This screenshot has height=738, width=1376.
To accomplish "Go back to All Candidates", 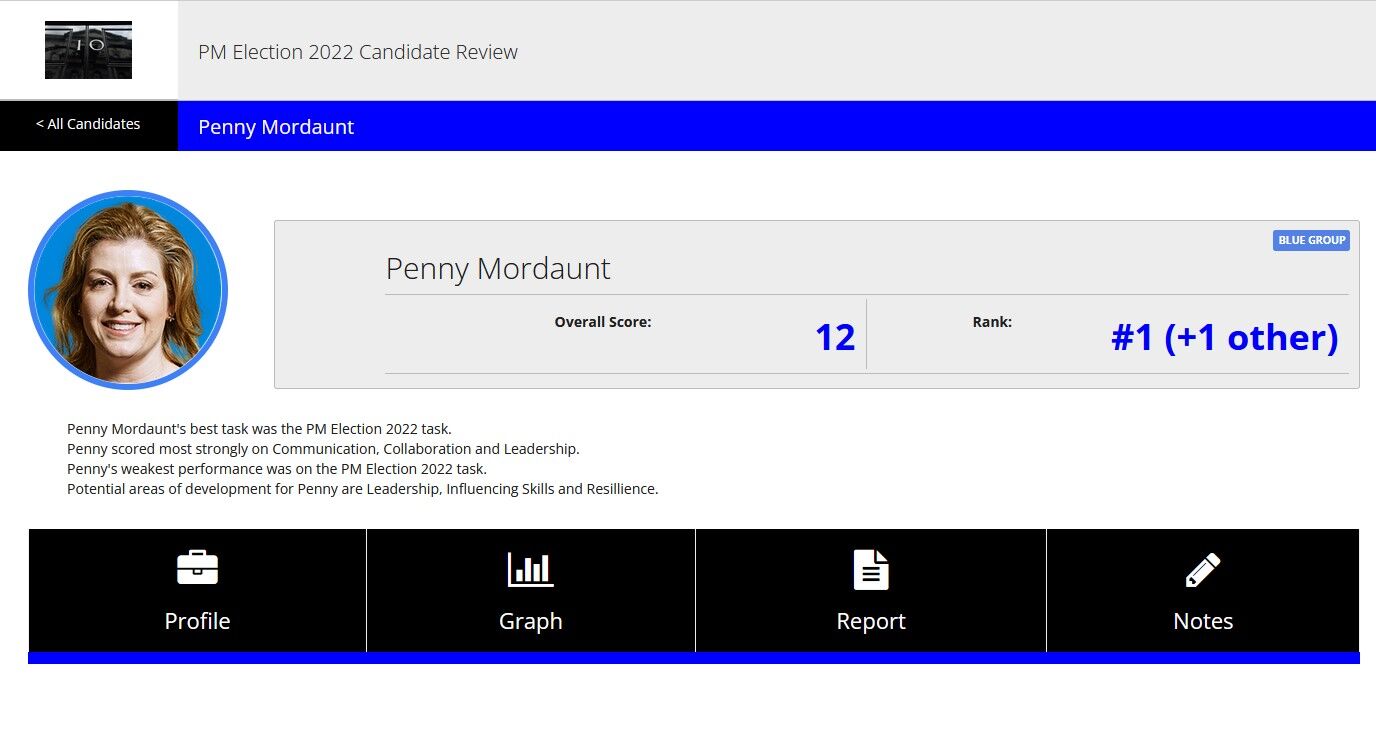I will click(x=88, y=124).
